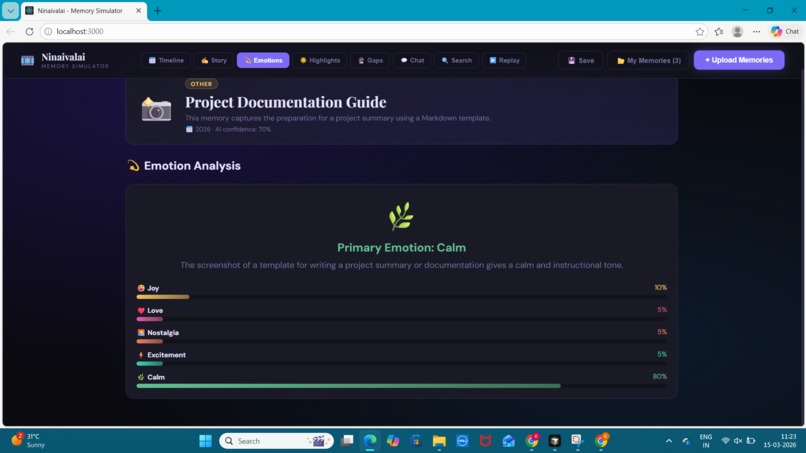The height and width of the screenshot is (453, 806).
Task: Click the site information icon
Action: pos(48,31)
